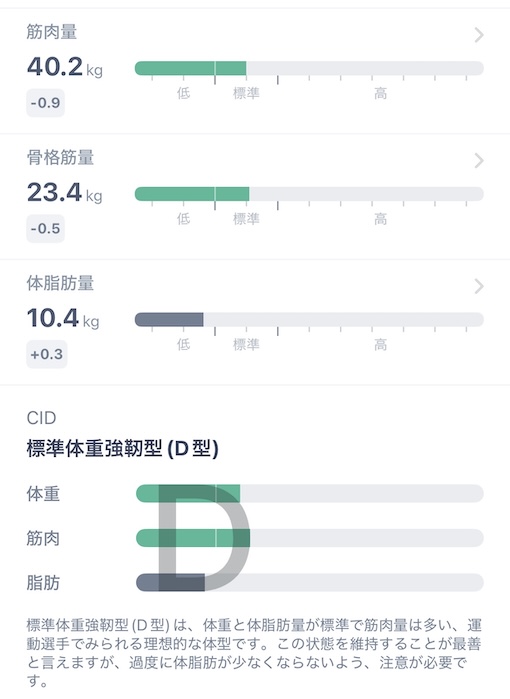The width and height of the screenshot is (510, 699).
Task: Open the 骨格筋量 detail chevron
Action: pos(479,160)
